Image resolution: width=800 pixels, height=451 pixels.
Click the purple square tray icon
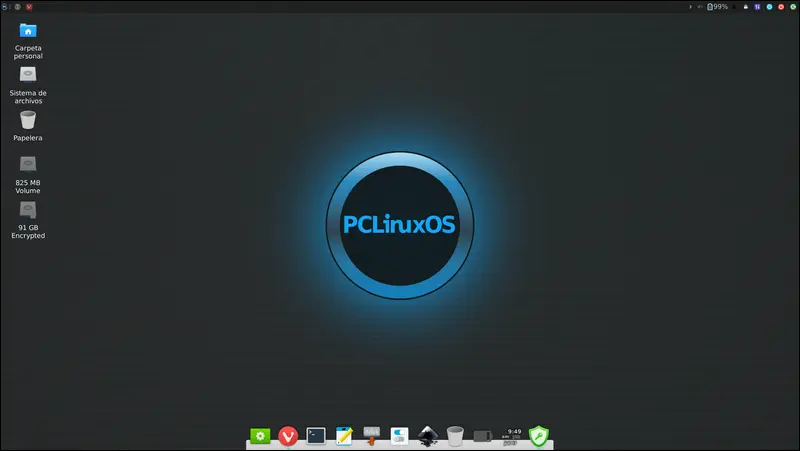point(757,7)
